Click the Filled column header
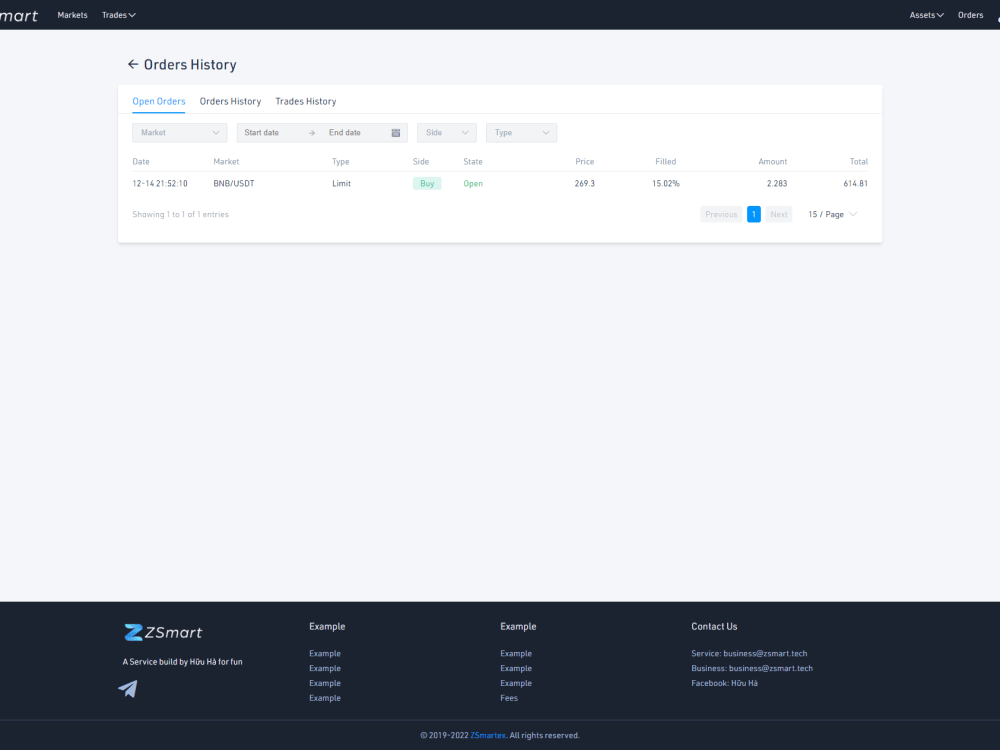Image resolution: width=1000 pixels, height=750 pixels. pyautogui.click(x=666, y=162)
